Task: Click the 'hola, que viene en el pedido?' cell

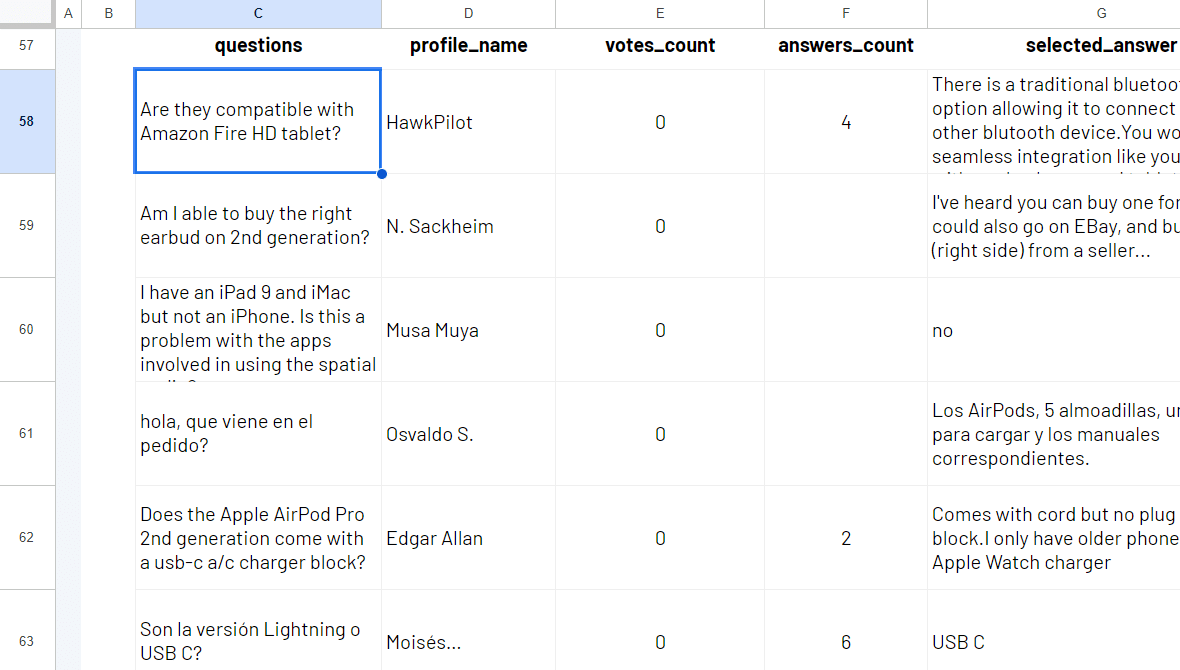Action: point(258,434)
